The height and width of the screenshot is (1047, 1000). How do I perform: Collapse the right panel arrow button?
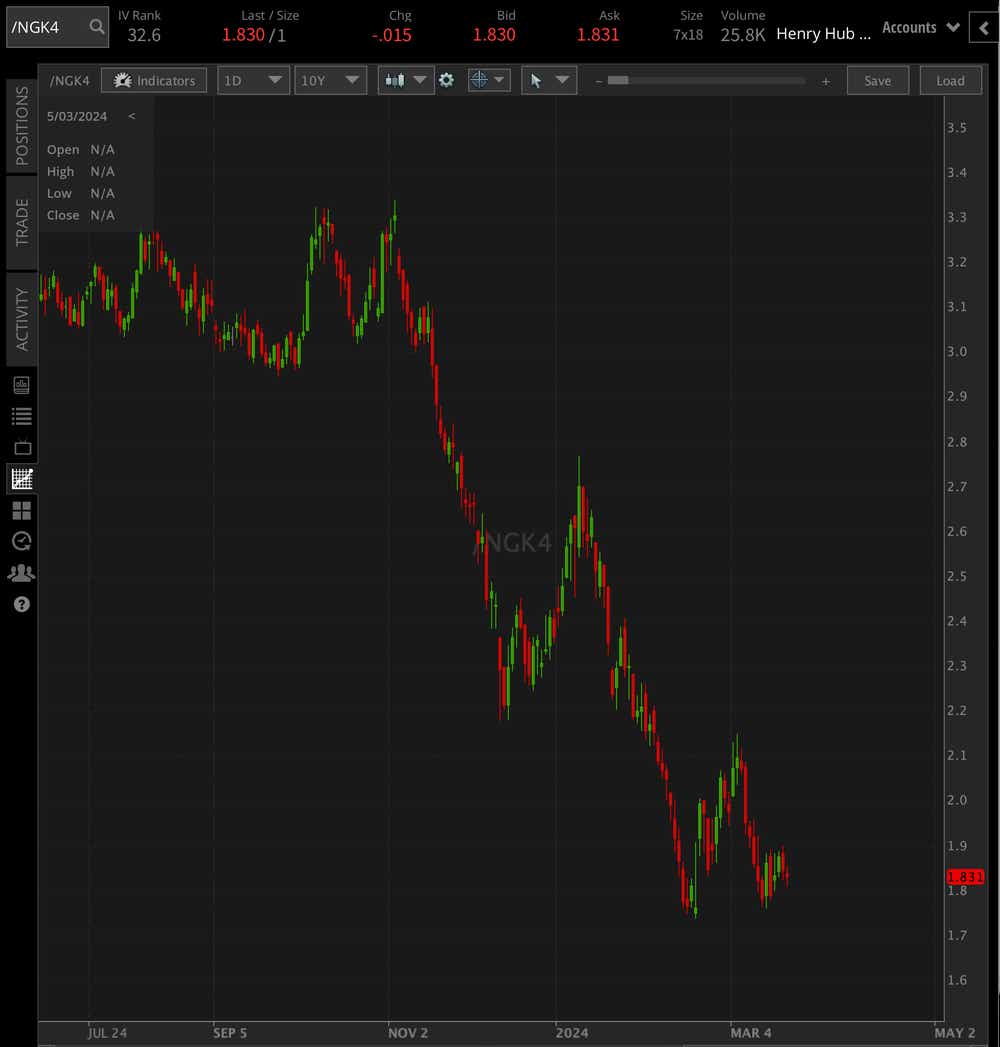coord(984,28)
